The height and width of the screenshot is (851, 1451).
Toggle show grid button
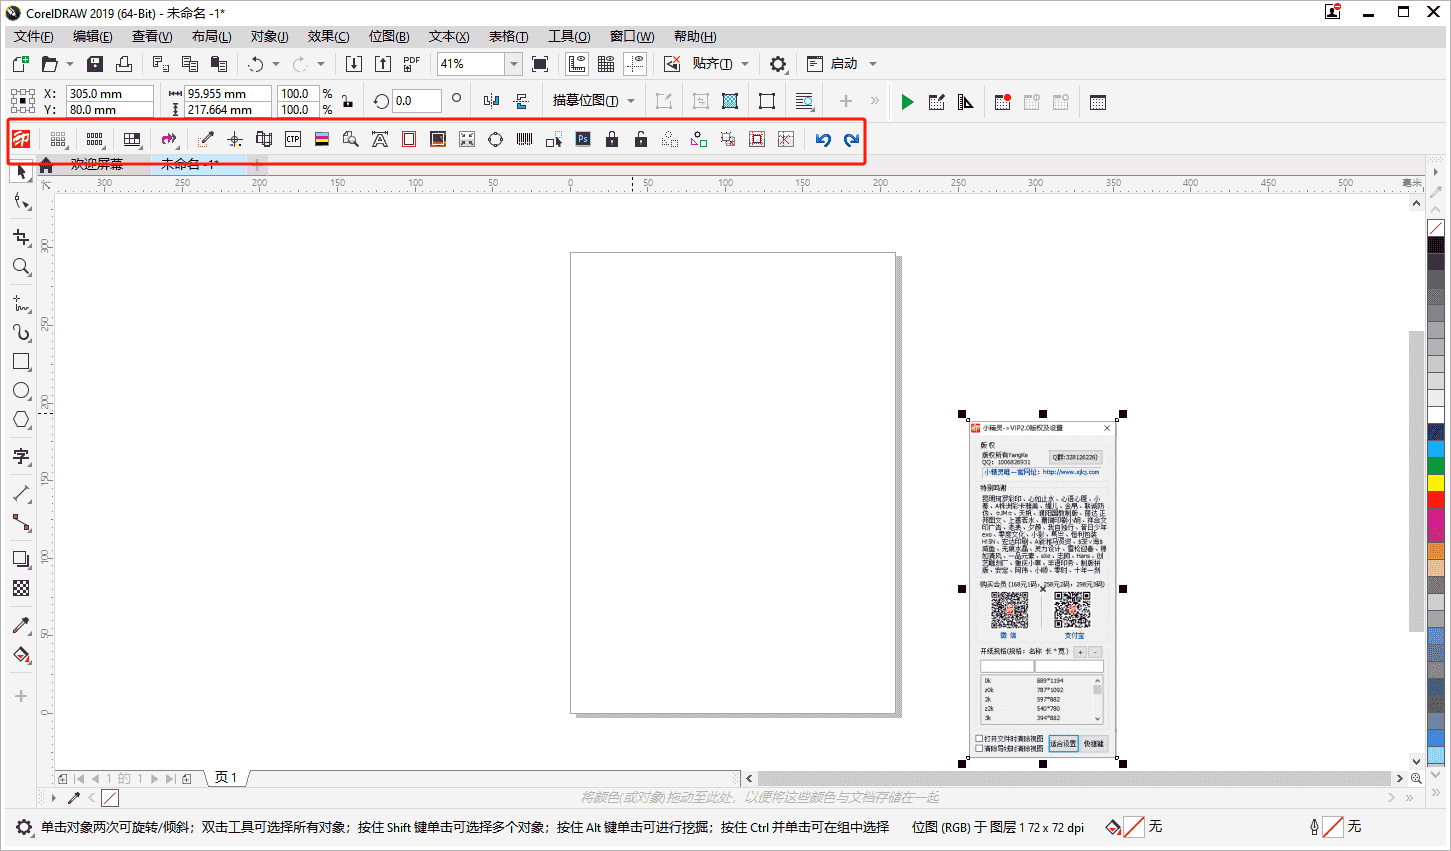coord(606,64)
